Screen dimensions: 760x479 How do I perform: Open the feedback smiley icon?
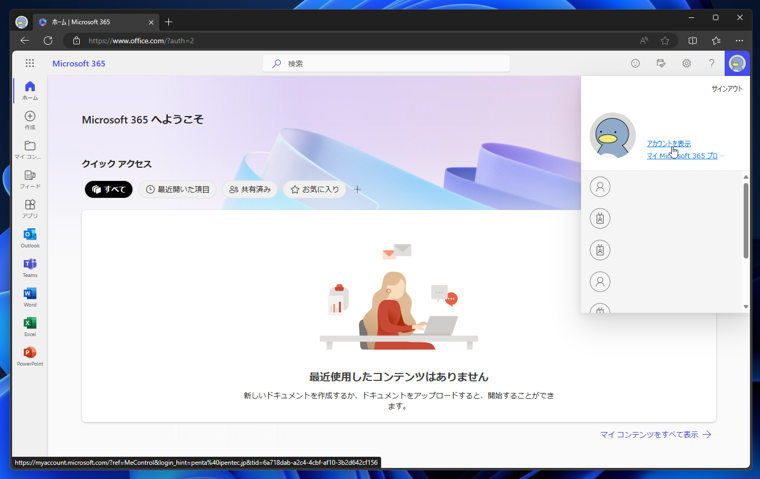(x=635, y=63)
